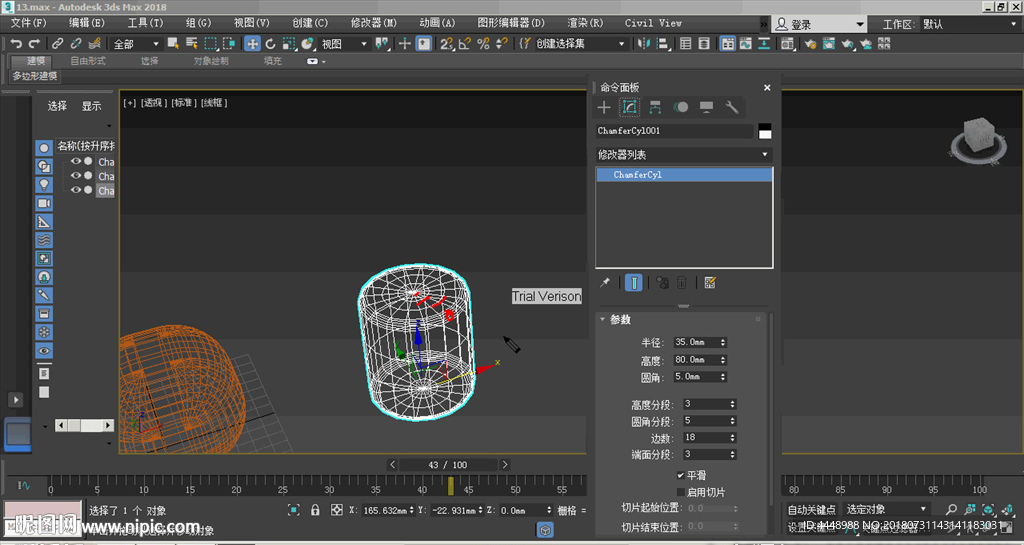Image resolution: width=1024 pixels, height=545 pixels.
Task: Select the Unlink selection icon
Action: click(76, 44)
